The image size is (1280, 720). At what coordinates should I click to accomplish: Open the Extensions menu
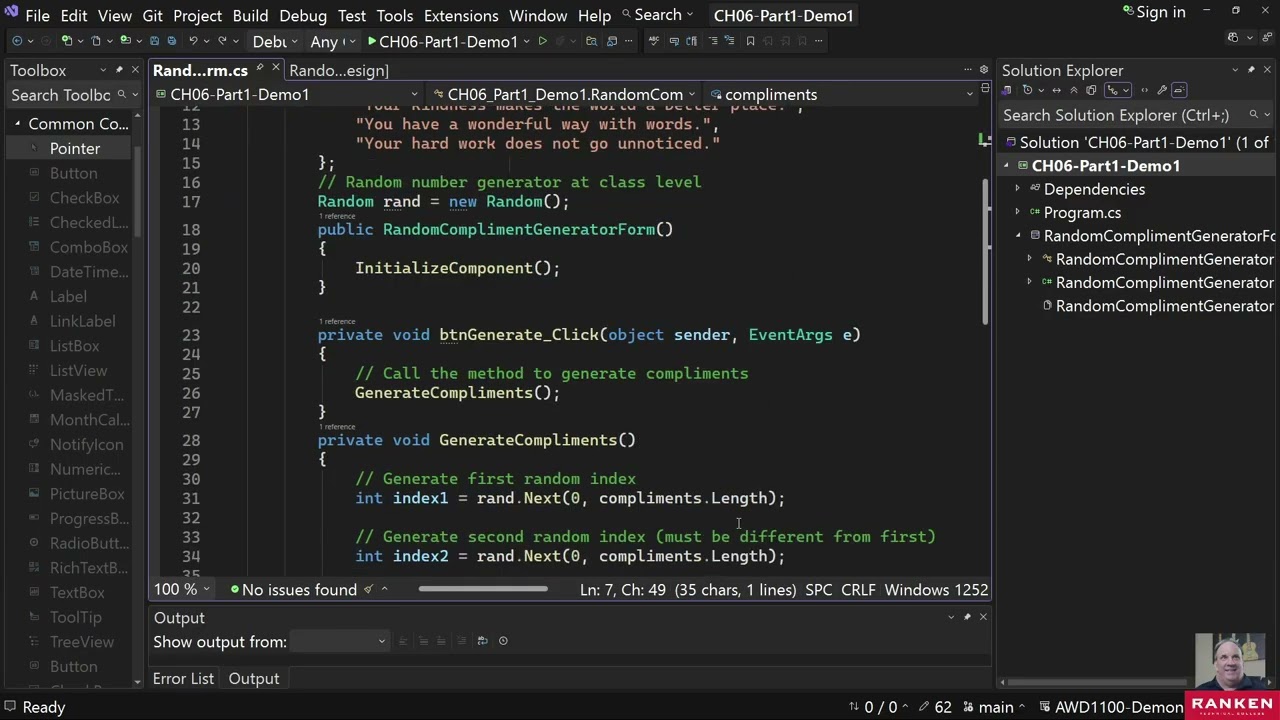pos(461,16)
